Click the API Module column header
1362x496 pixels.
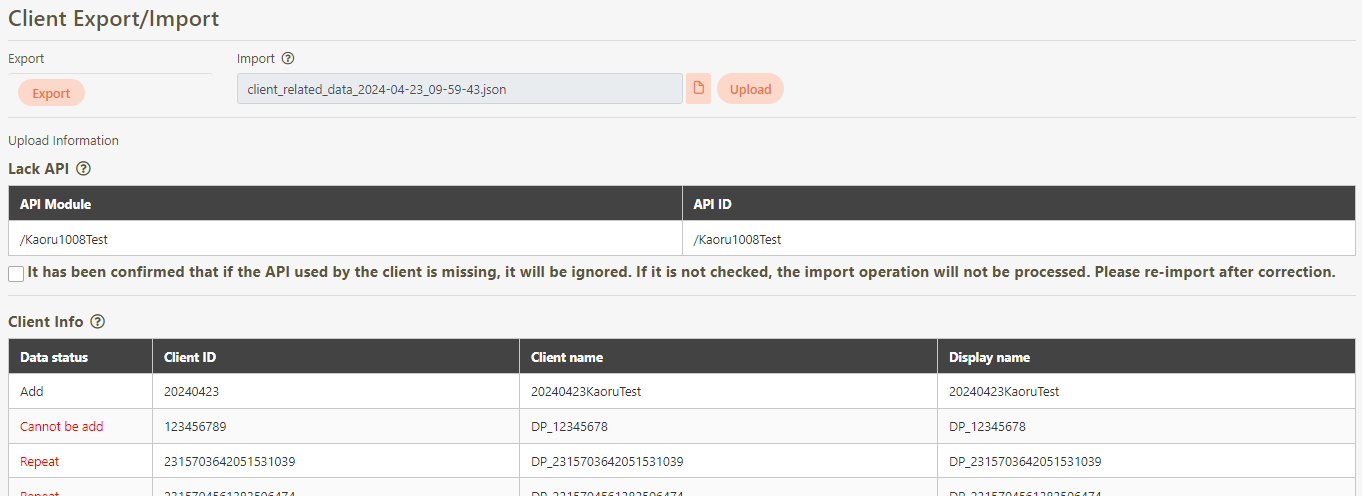pyautogui.click(x=56, y=204)
